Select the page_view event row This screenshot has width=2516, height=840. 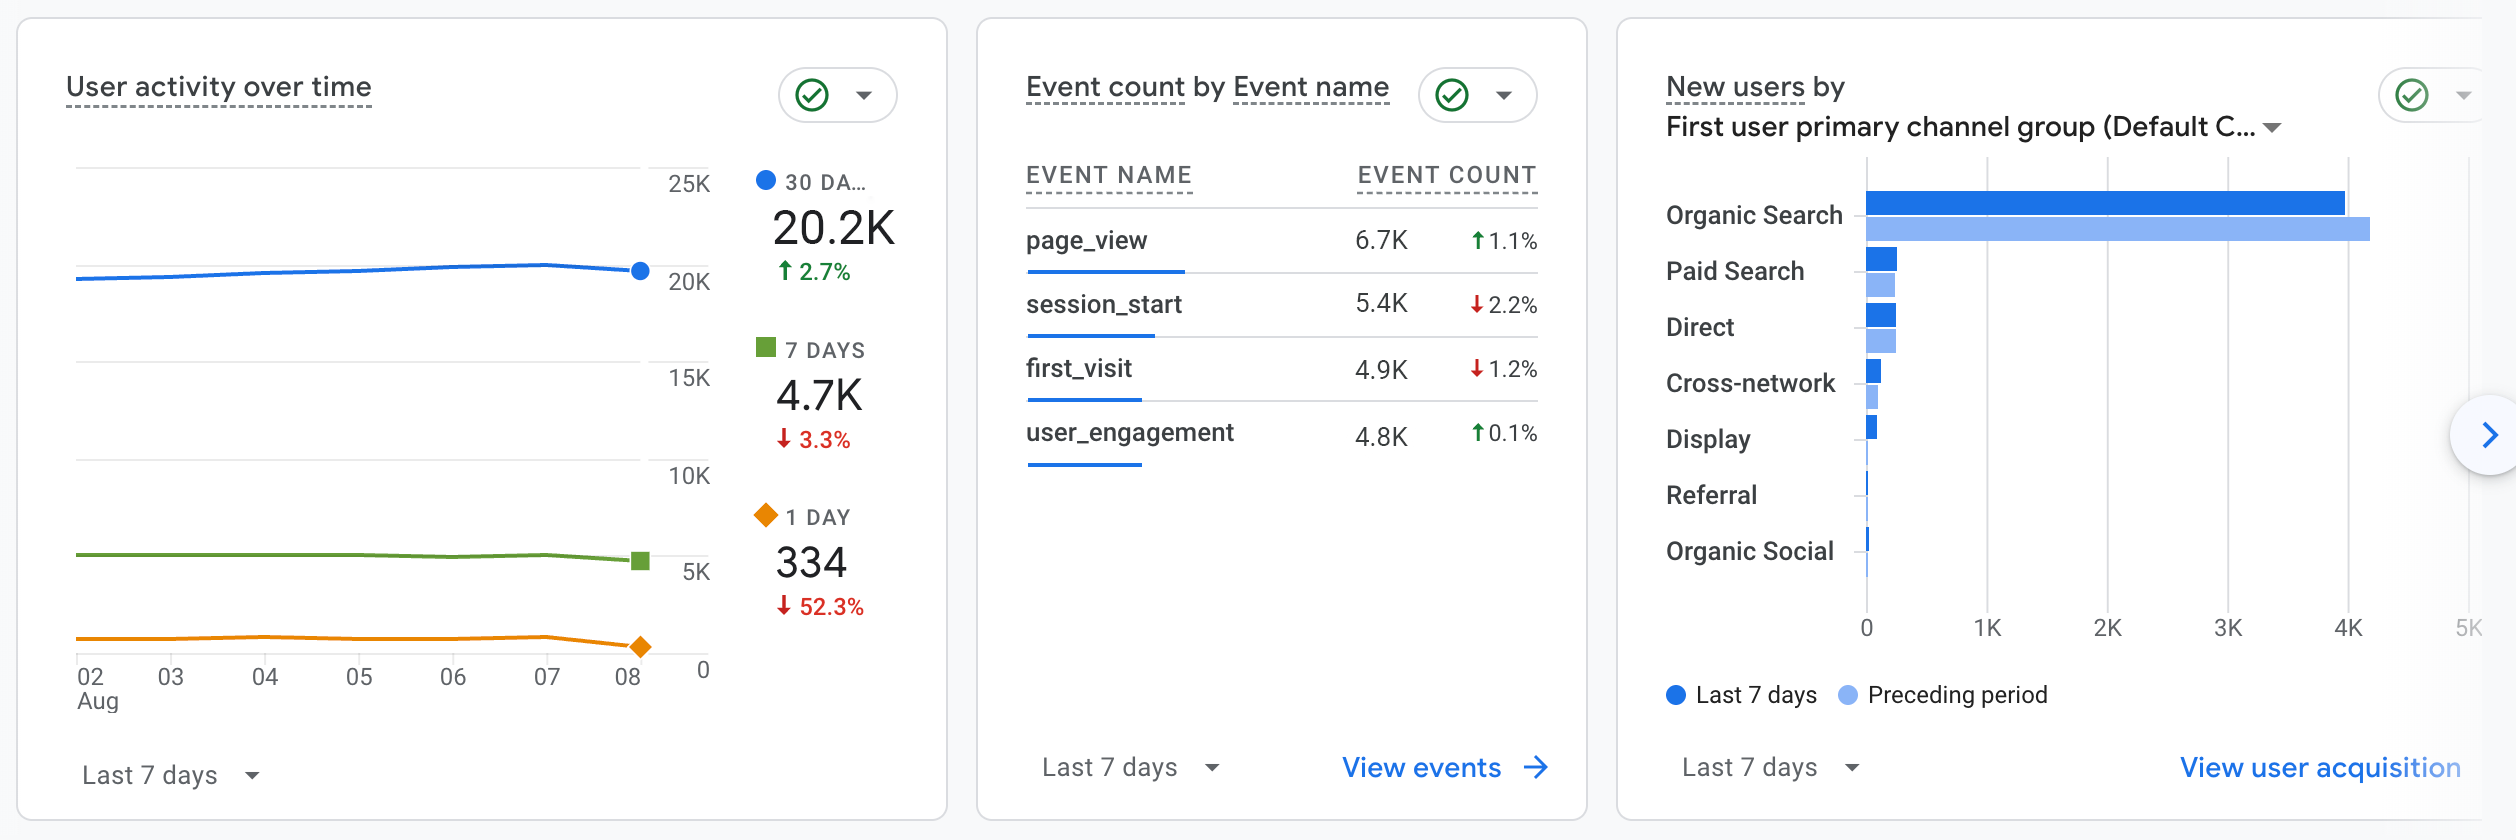click(x=1086, y=241)
